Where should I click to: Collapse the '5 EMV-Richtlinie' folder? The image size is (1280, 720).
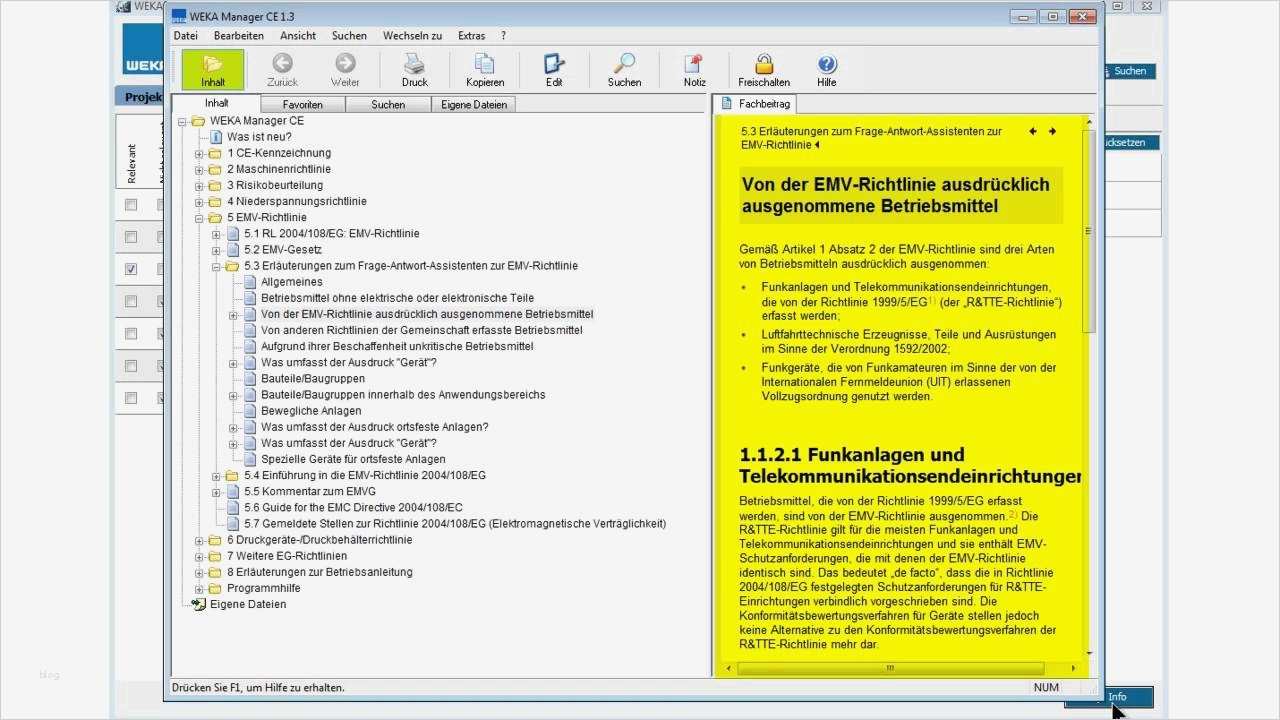point(199,218)
